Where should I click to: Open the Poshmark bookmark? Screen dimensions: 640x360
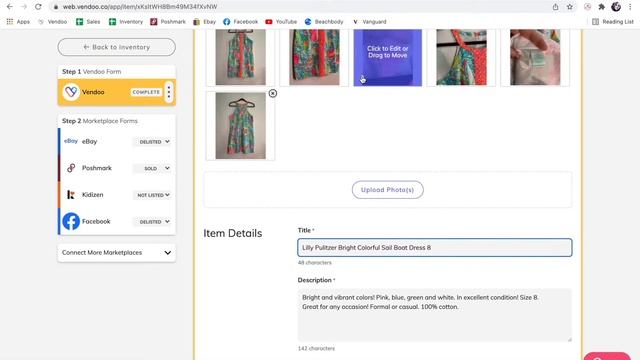pyautogui.click(x=168, y=22)
